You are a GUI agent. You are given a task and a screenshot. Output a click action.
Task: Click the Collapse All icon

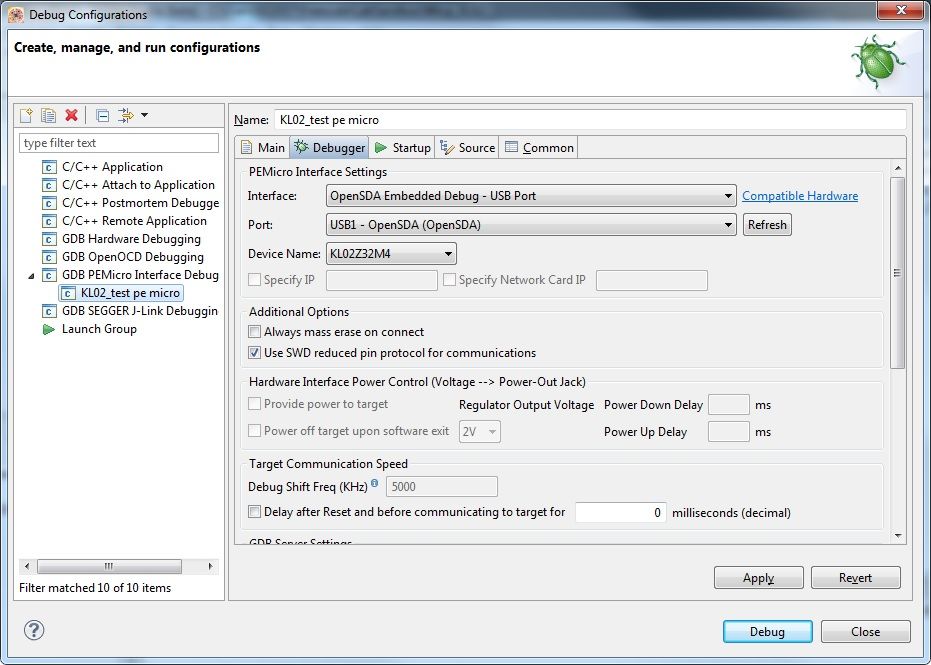103,115
